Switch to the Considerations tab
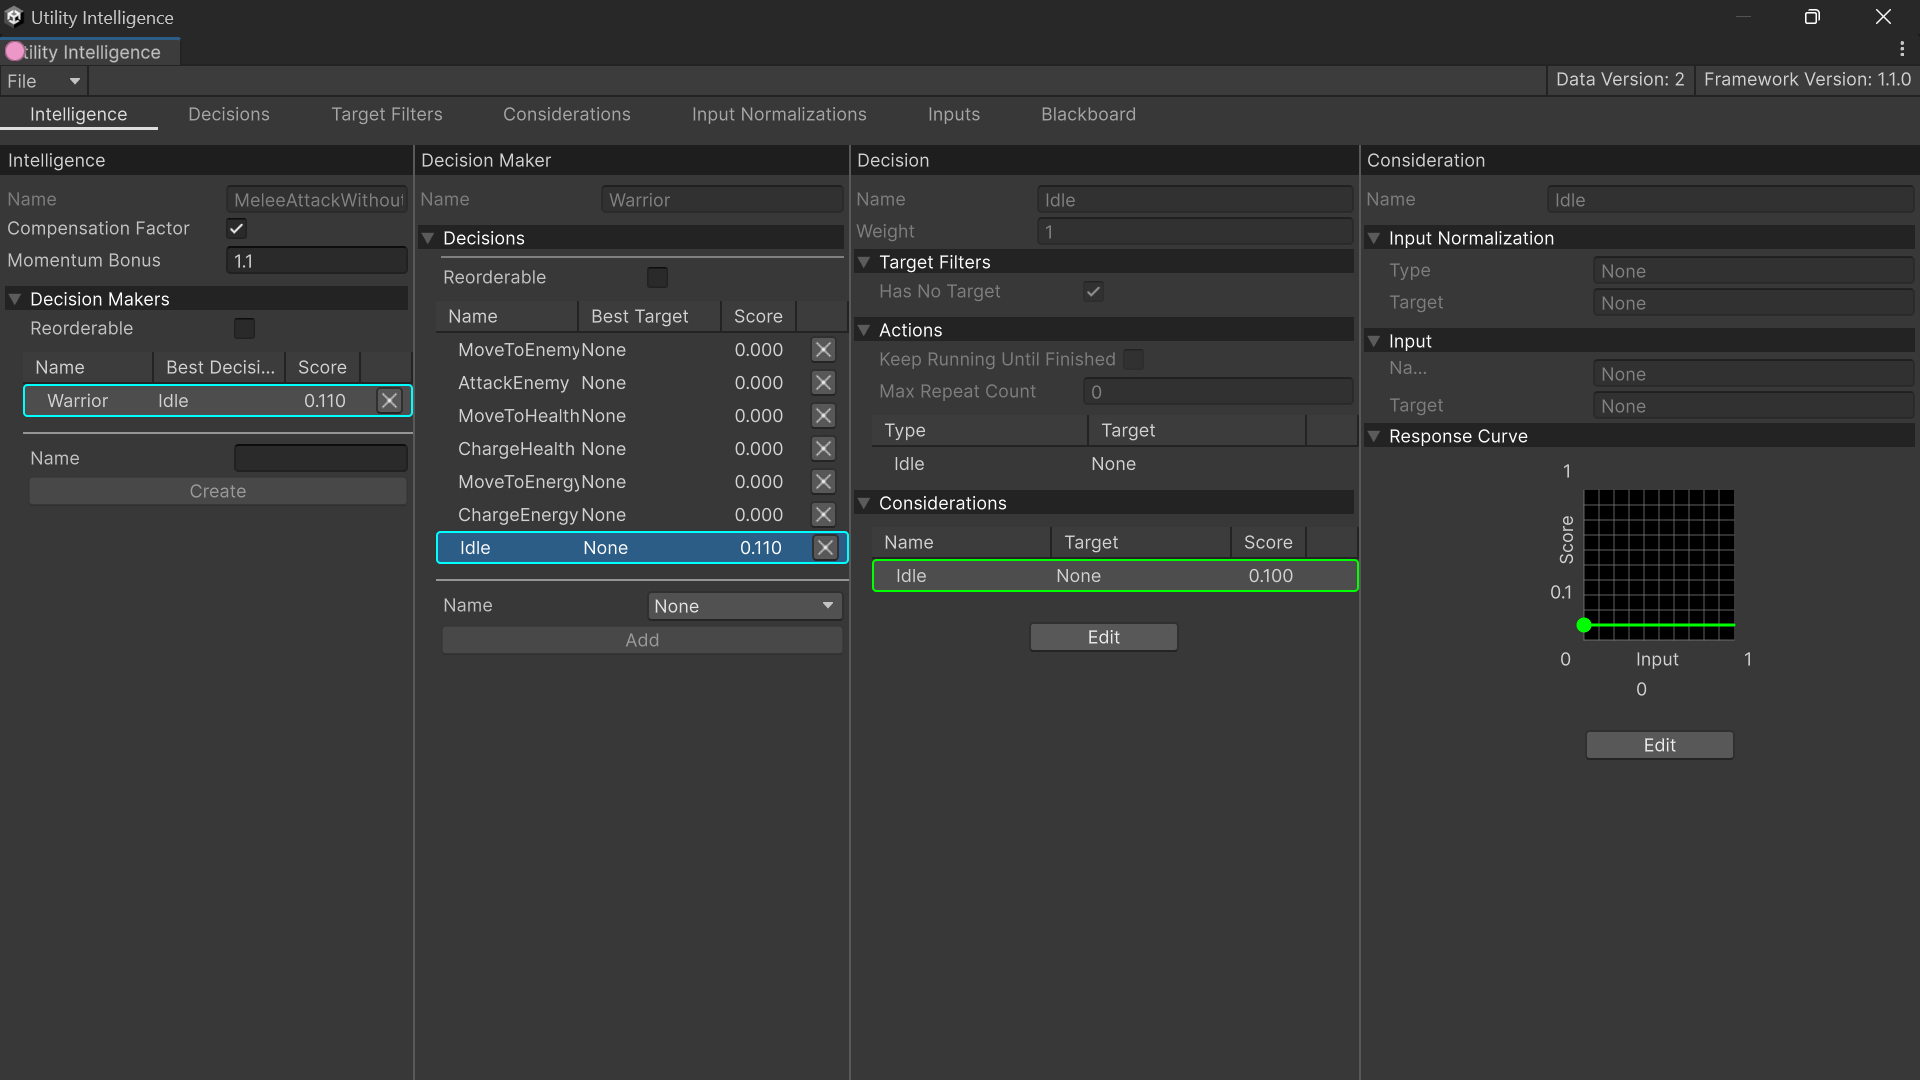The height and width of the screenshot is (1080, 1920). pyautogui.click(x=567, y=114)
